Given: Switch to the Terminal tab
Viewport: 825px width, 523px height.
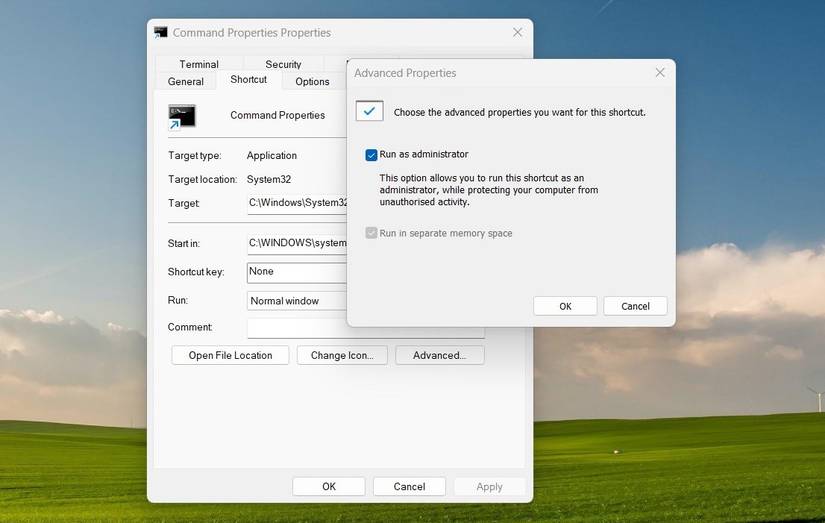Looking at the screenshot, I should [x=199, y=64].
